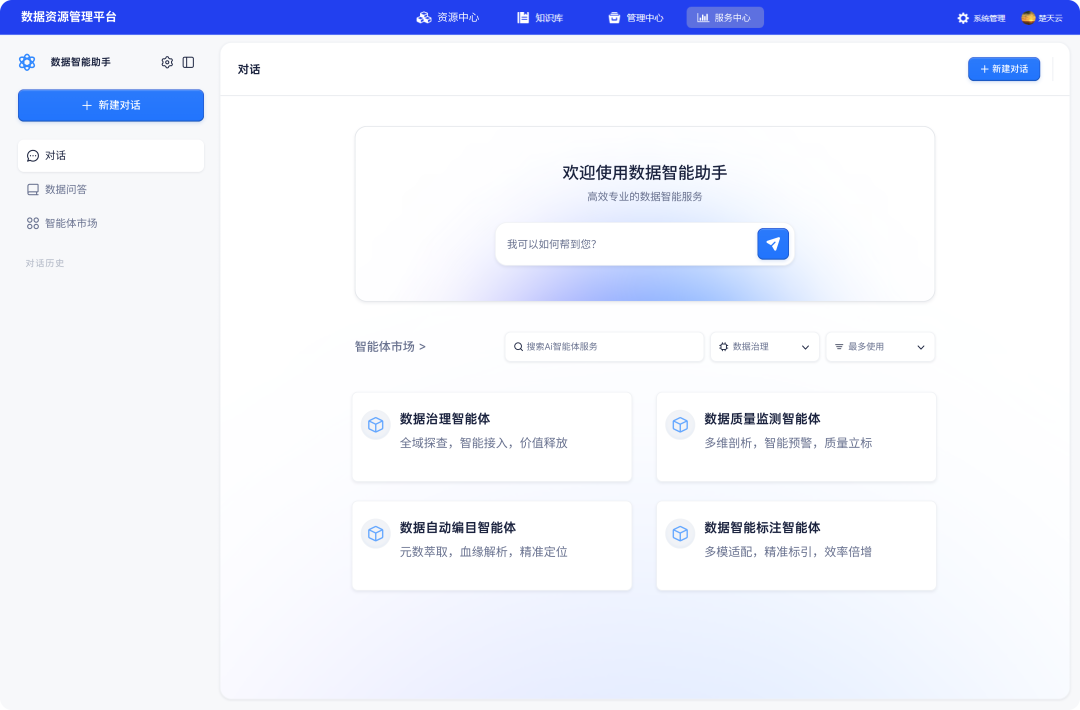Image resolution: width=1080 pixels, height=710 pixels.
Task: Click the 数据资源管理平台 title
Action: [x=69, y=17]
